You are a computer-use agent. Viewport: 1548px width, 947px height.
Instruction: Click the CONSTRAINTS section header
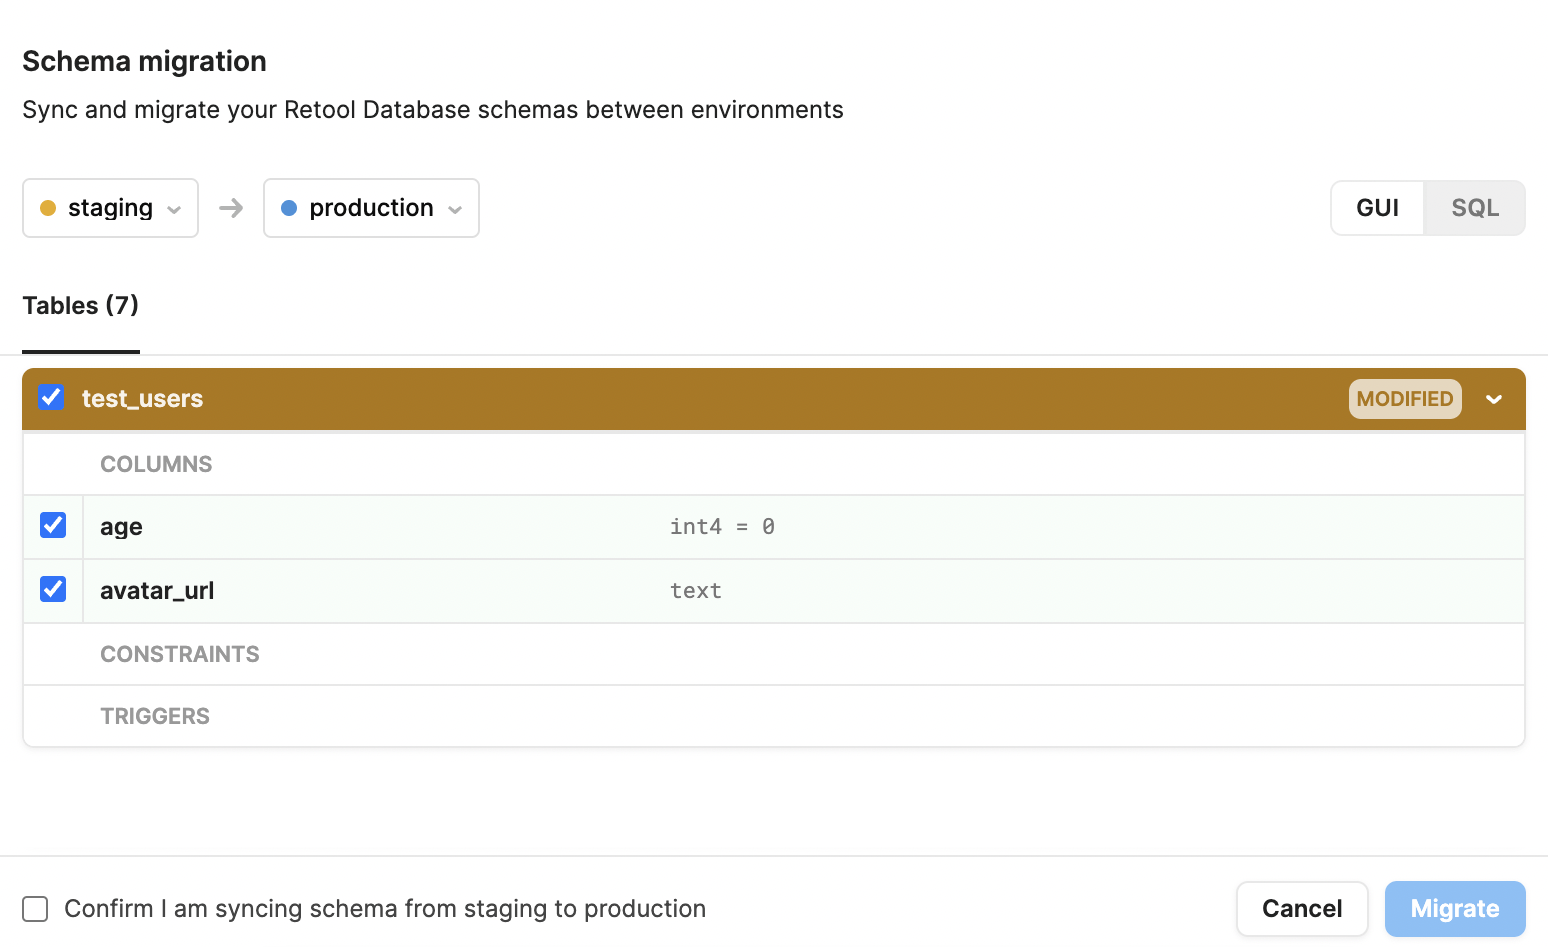[180, 654]
